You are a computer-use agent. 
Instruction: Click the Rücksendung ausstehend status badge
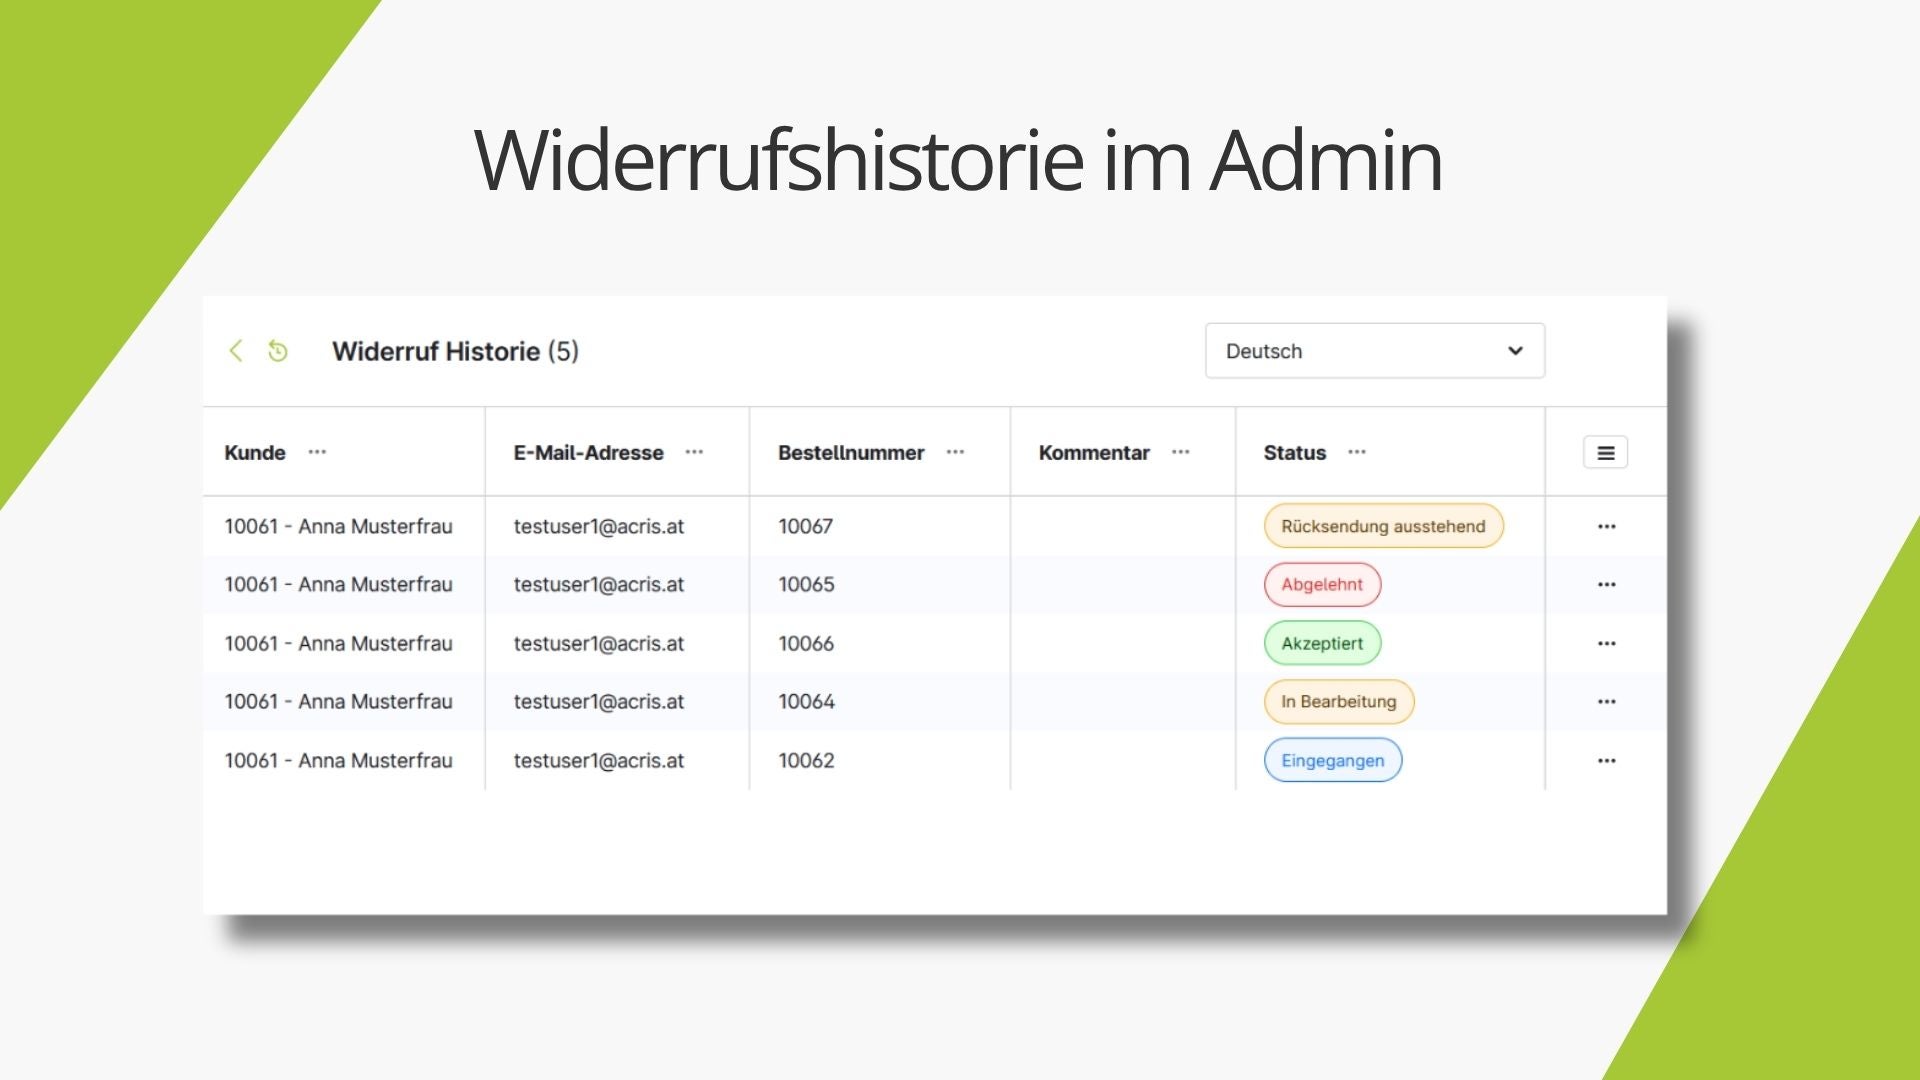[x=1383, y=526]
